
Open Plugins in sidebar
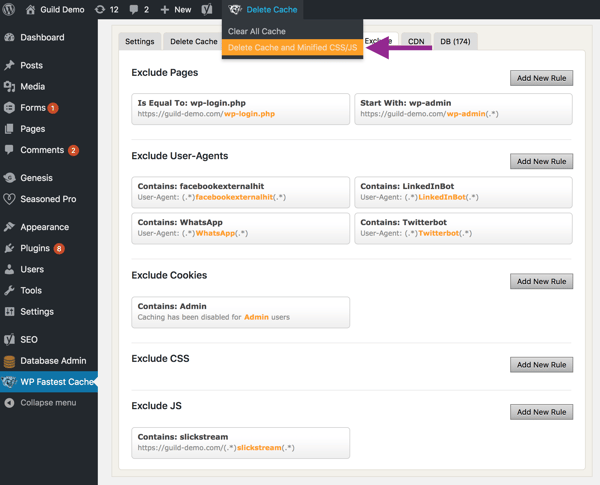[x=35, y=248]
